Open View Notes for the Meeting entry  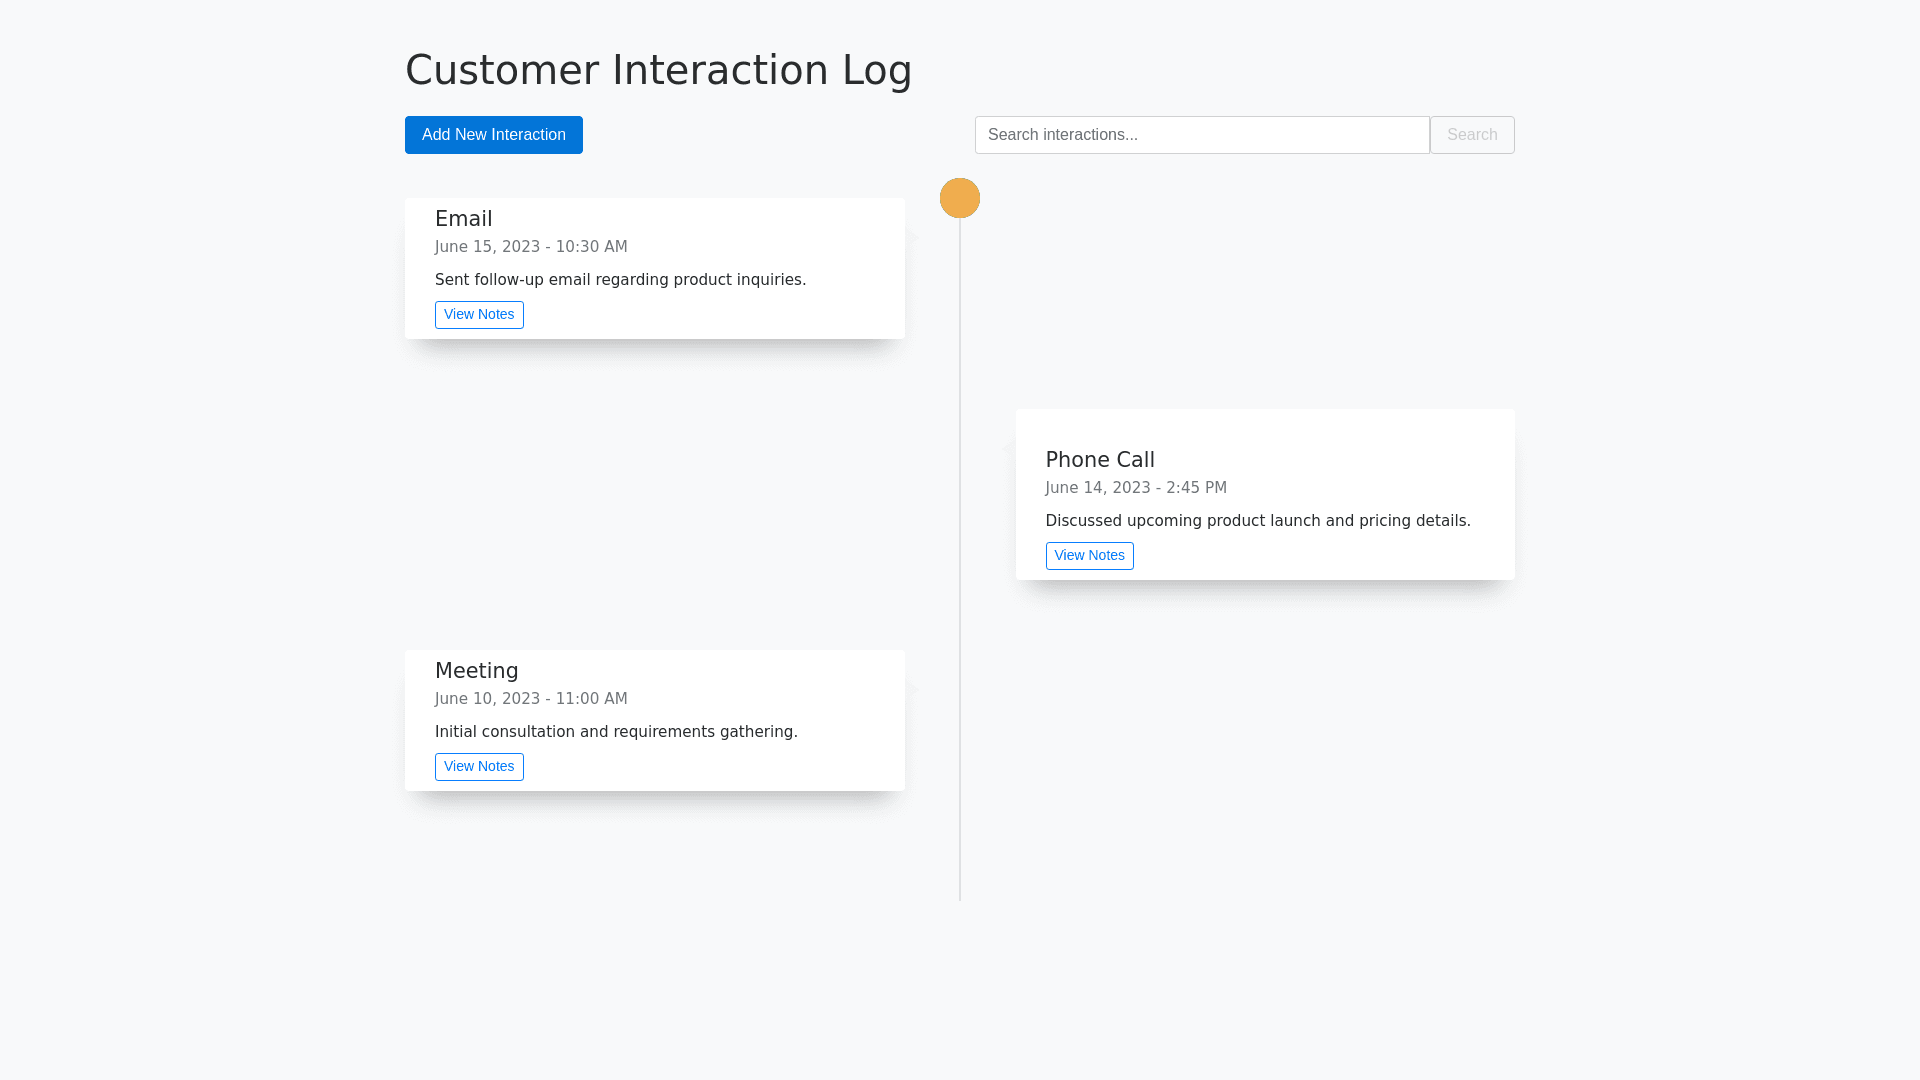(x=479, y=767)
